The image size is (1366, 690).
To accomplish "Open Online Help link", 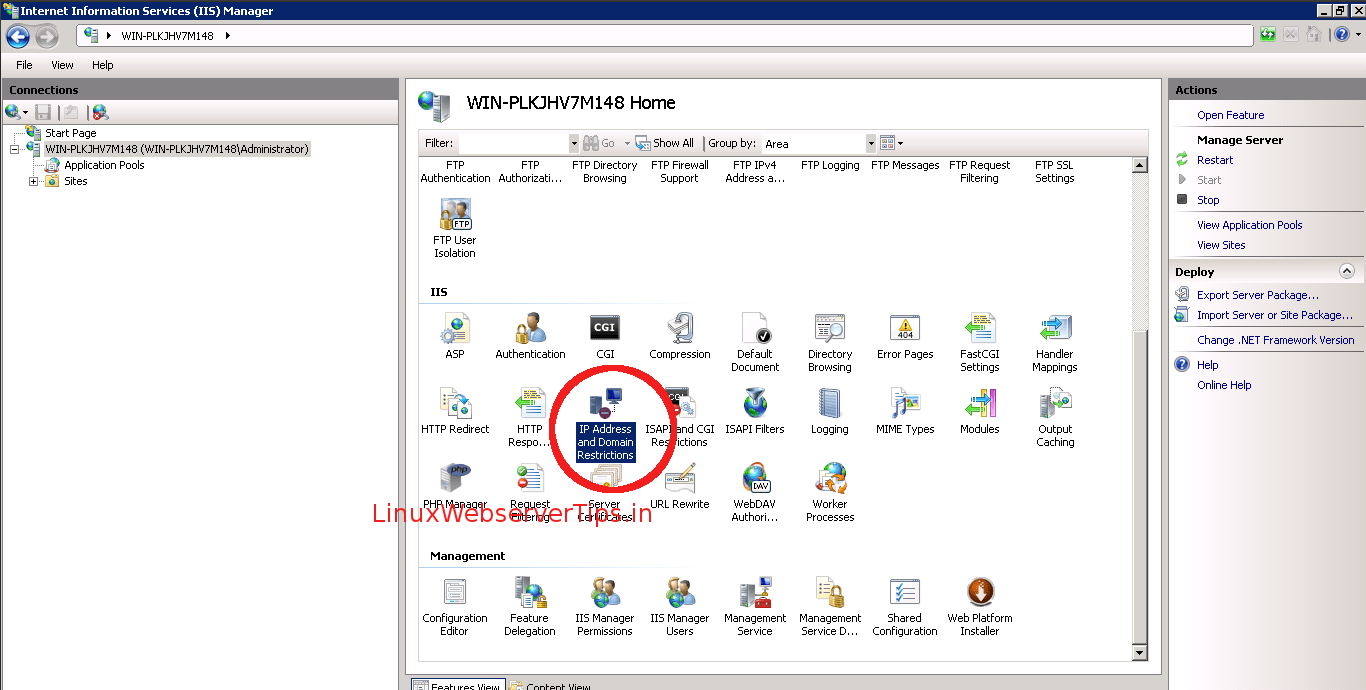I will [1224, 385].
